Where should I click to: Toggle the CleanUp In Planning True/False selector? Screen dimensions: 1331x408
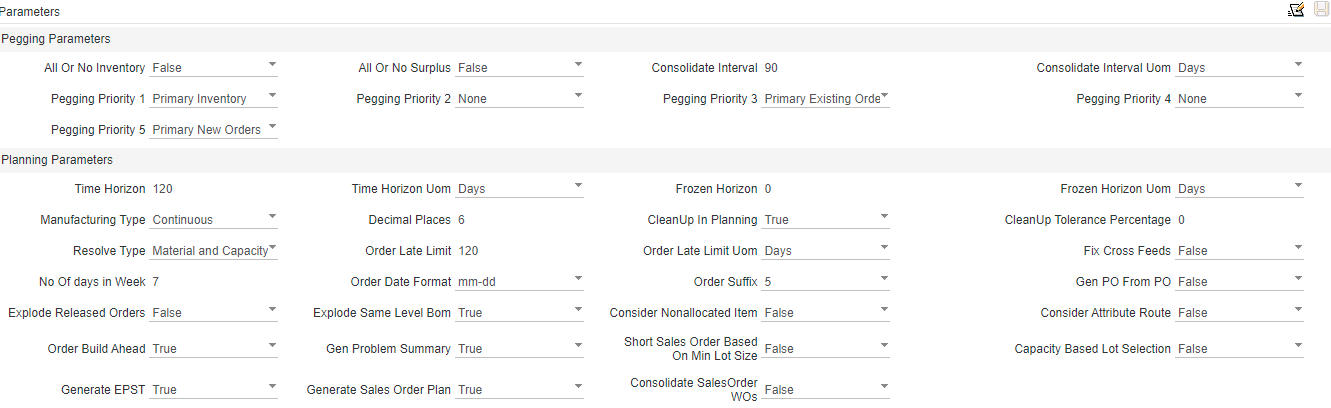826,220
